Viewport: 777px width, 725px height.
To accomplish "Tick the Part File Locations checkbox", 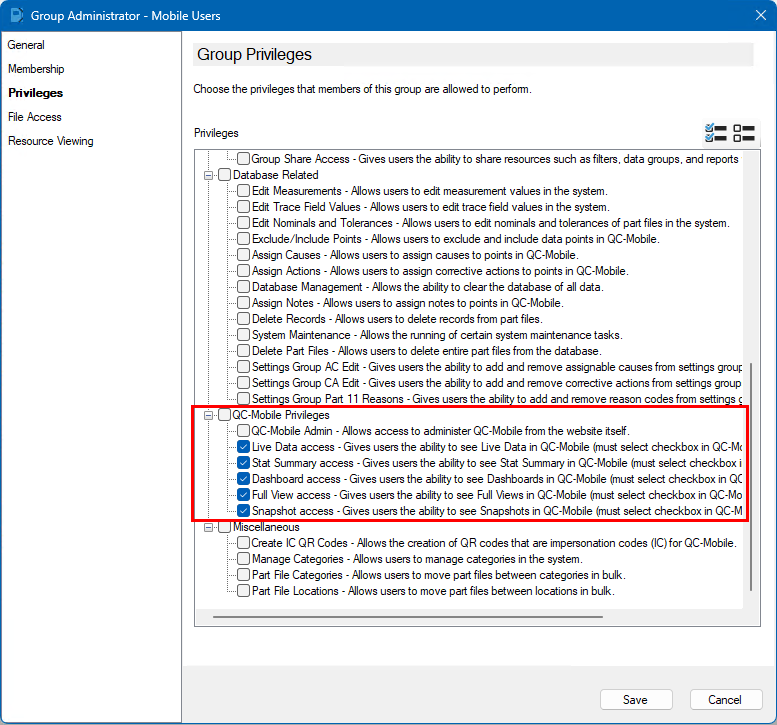I will (243, 591).
